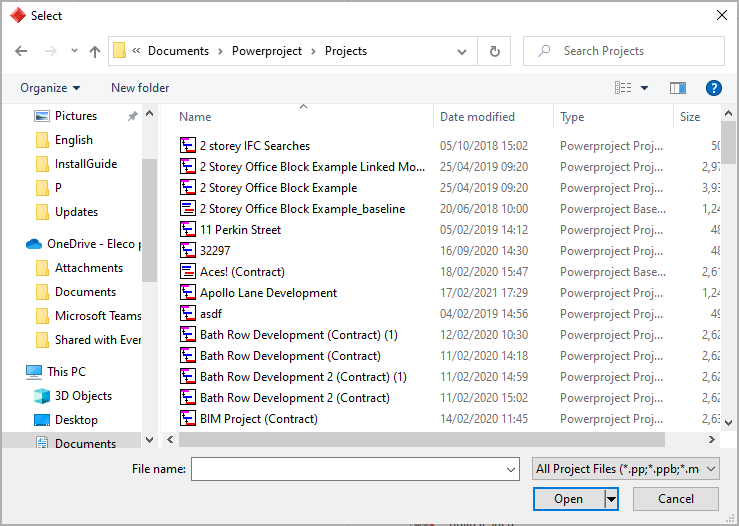Select This PC in navigation pane

pyautogui.click(x=66, y=371)
